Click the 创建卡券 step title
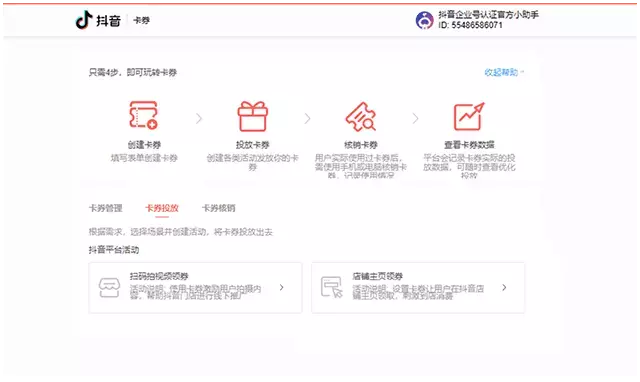This screenshot has width=640, height=382. pyautogui.click(x=144, y=144)
